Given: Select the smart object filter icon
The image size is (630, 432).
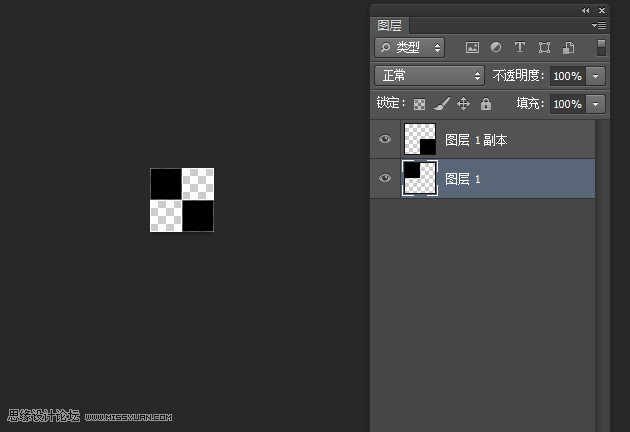Looking at the screenshot, I should (x=568, y=47).
